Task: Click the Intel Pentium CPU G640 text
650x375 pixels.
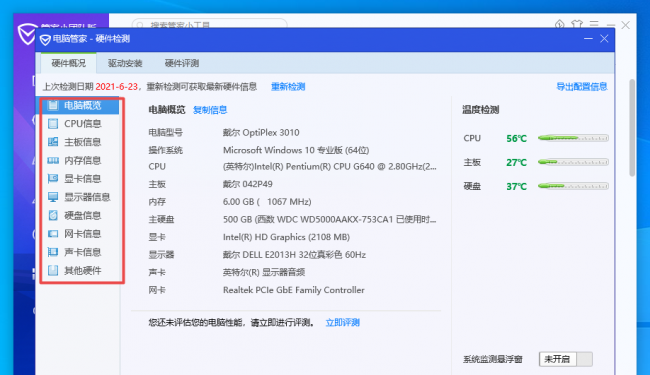Action: (330, 167)
